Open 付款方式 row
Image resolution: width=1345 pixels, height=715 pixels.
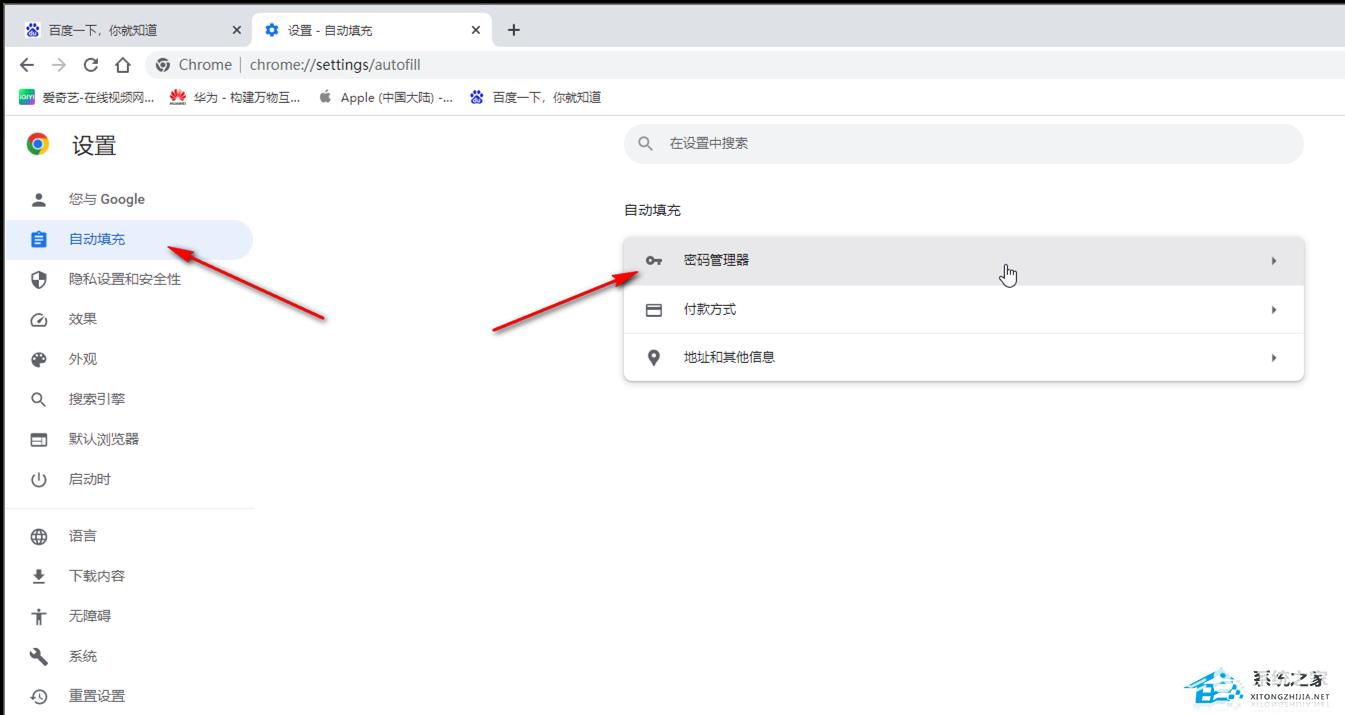click(964, 310)
